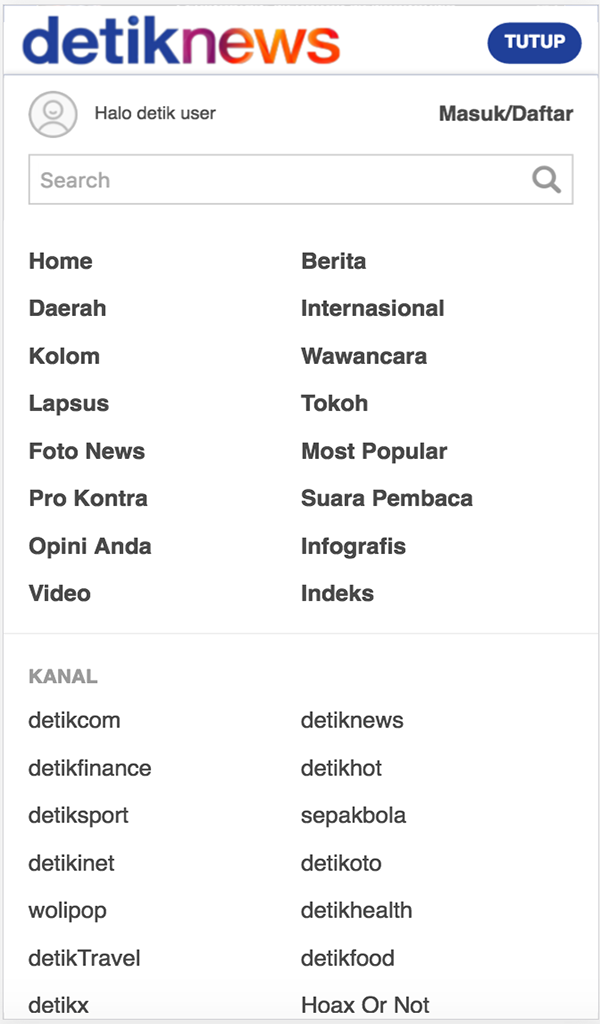Screen dimensions: 600x1024
Task: Click the search magnifier icon
Action: [x=546, y=179]
